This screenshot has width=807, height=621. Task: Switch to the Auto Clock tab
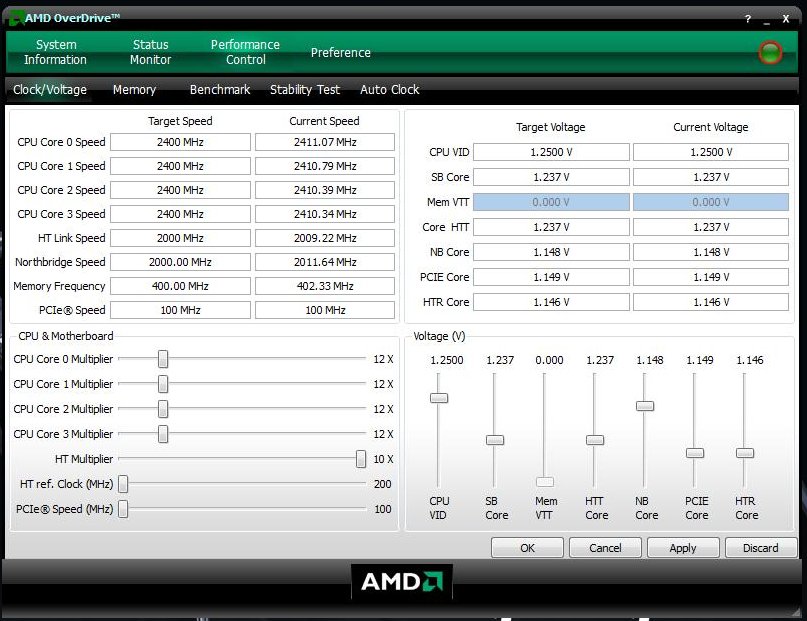(390, 90)
